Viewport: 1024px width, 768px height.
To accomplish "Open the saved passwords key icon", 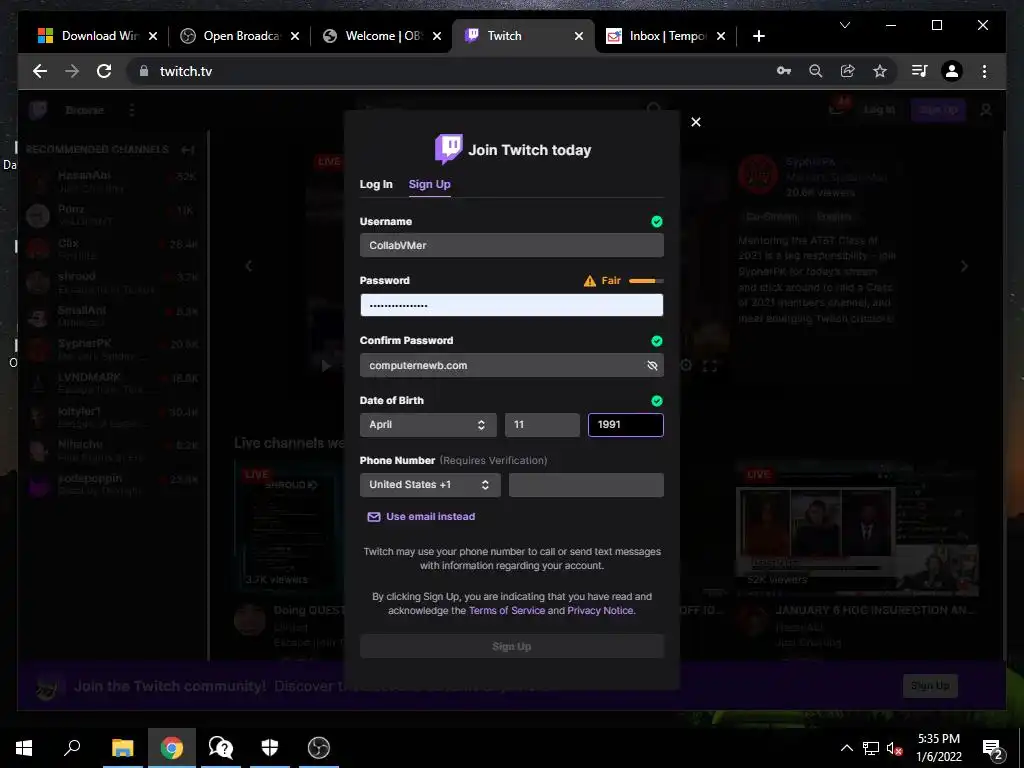I will click(x=784, y=71).
